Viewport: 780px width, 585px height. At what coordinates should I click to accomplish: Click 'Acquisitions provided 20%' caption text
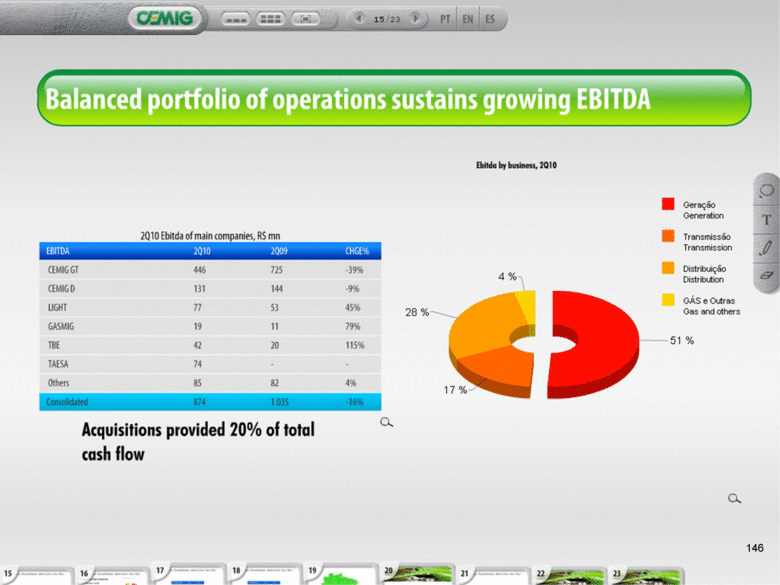198,442
